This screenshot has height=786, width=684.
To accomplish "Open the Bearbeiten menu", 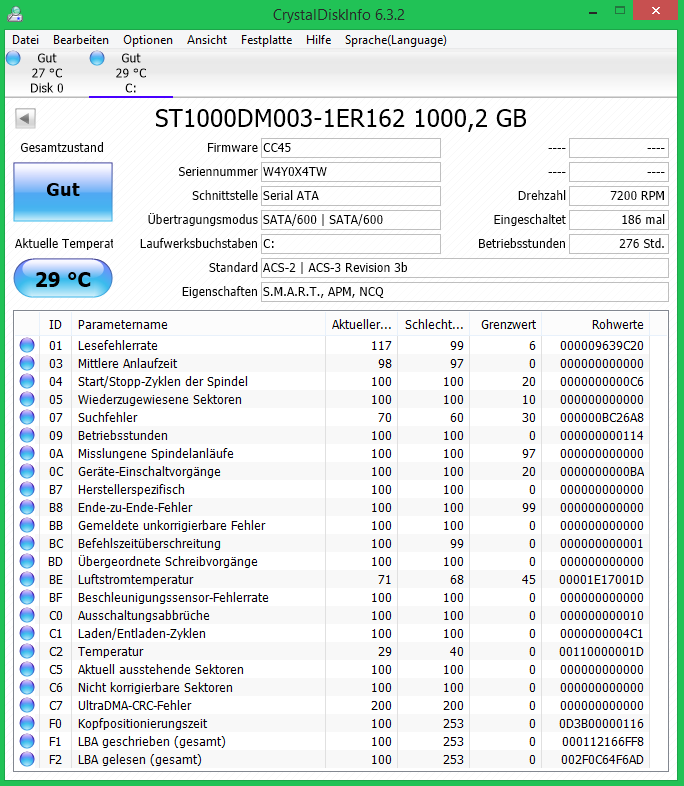I will point(81,40).
